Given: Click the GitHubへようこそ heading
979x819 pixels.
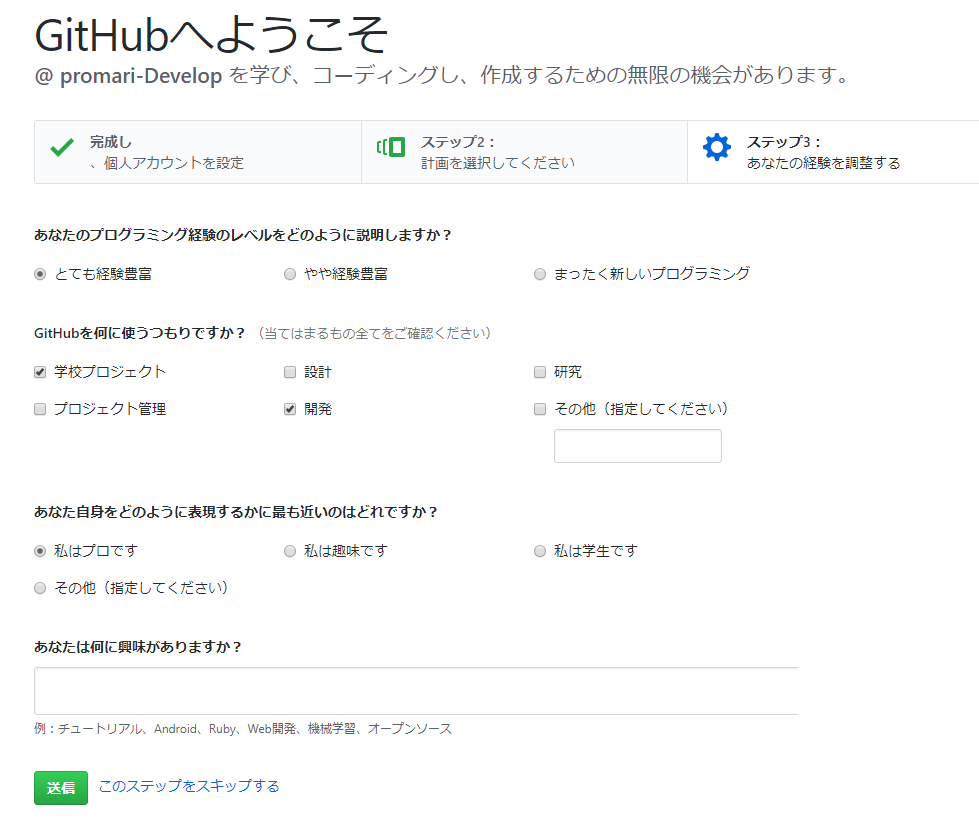Looking at the screenshot, I should [x=212, y=35].
